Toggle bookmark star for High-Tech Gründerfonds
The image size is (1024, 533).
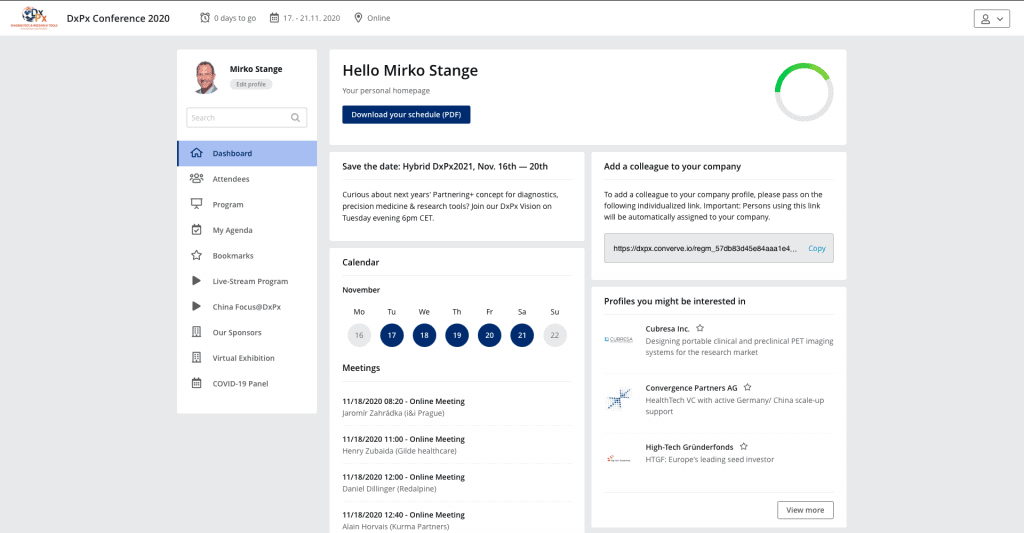(743, 446)
